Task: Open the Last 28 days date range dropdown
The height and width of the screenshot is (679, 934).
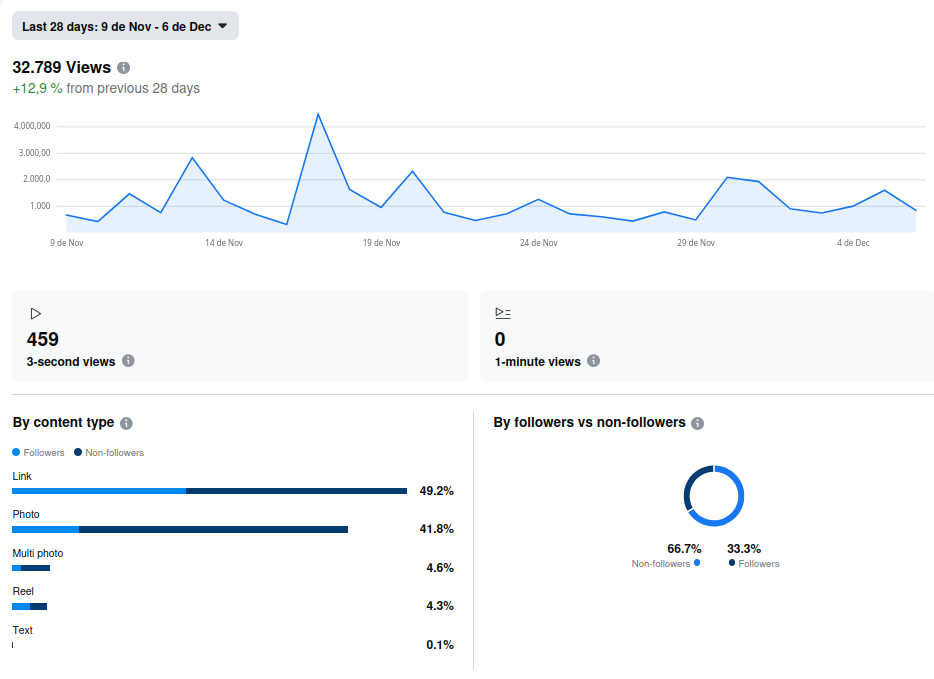Action: coord(125,26)
